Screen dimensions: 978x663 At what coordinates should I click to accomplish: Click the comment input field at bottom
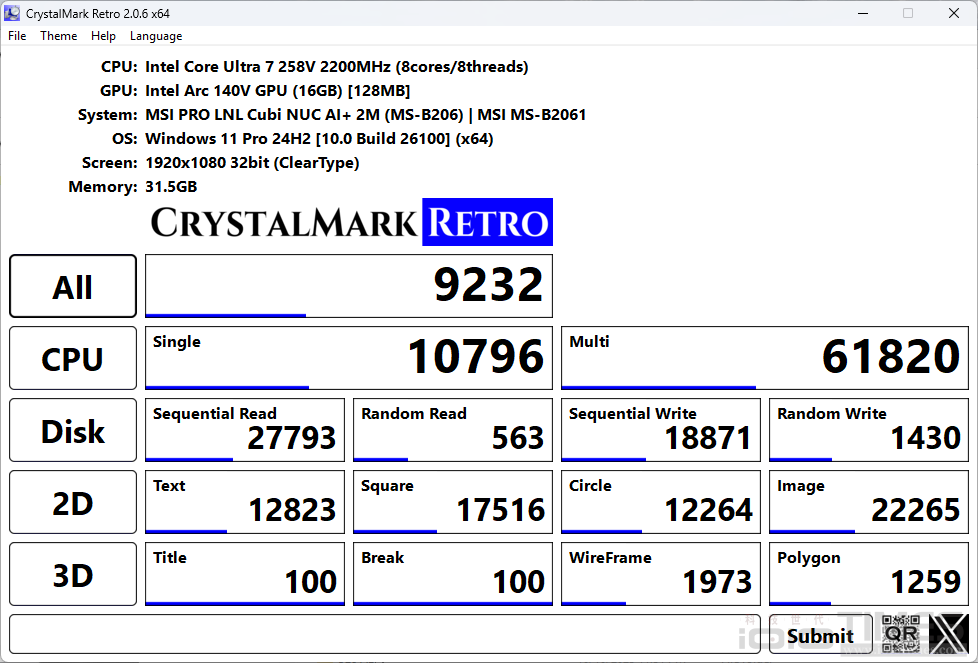coord(385,634)
